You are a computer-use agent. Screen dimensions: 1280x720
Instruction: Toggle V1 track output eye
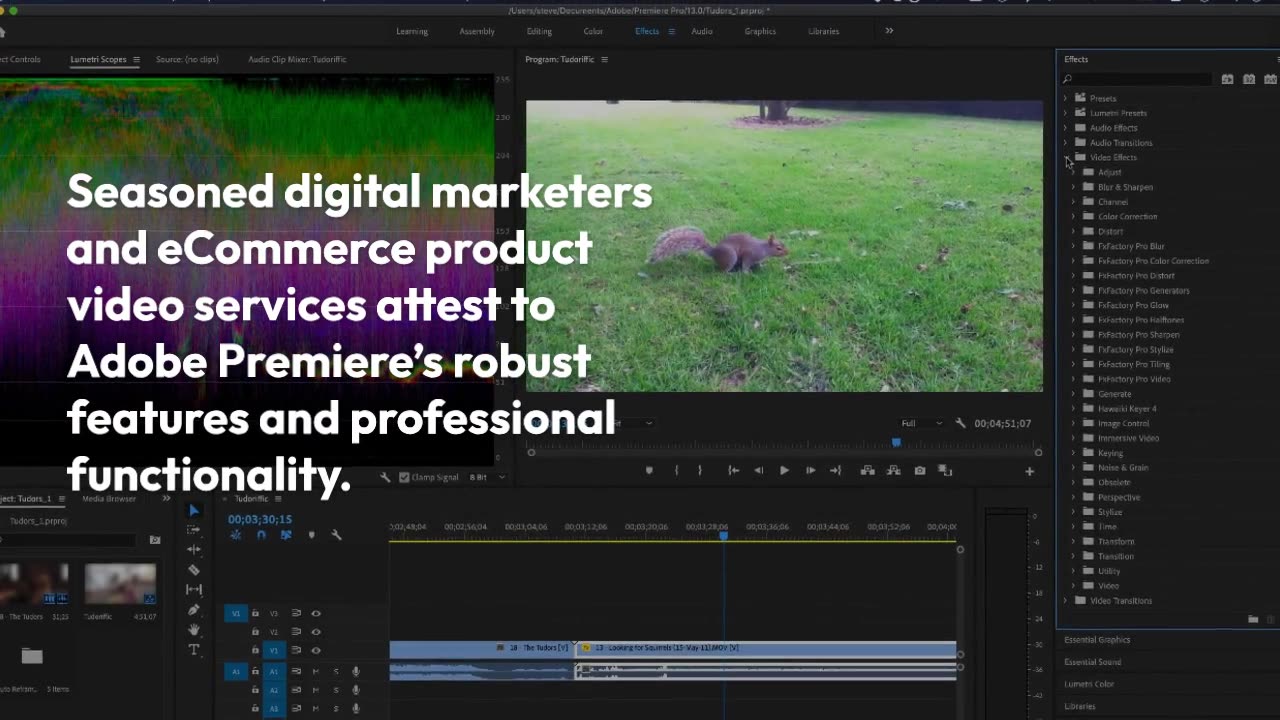click(316, 650)
